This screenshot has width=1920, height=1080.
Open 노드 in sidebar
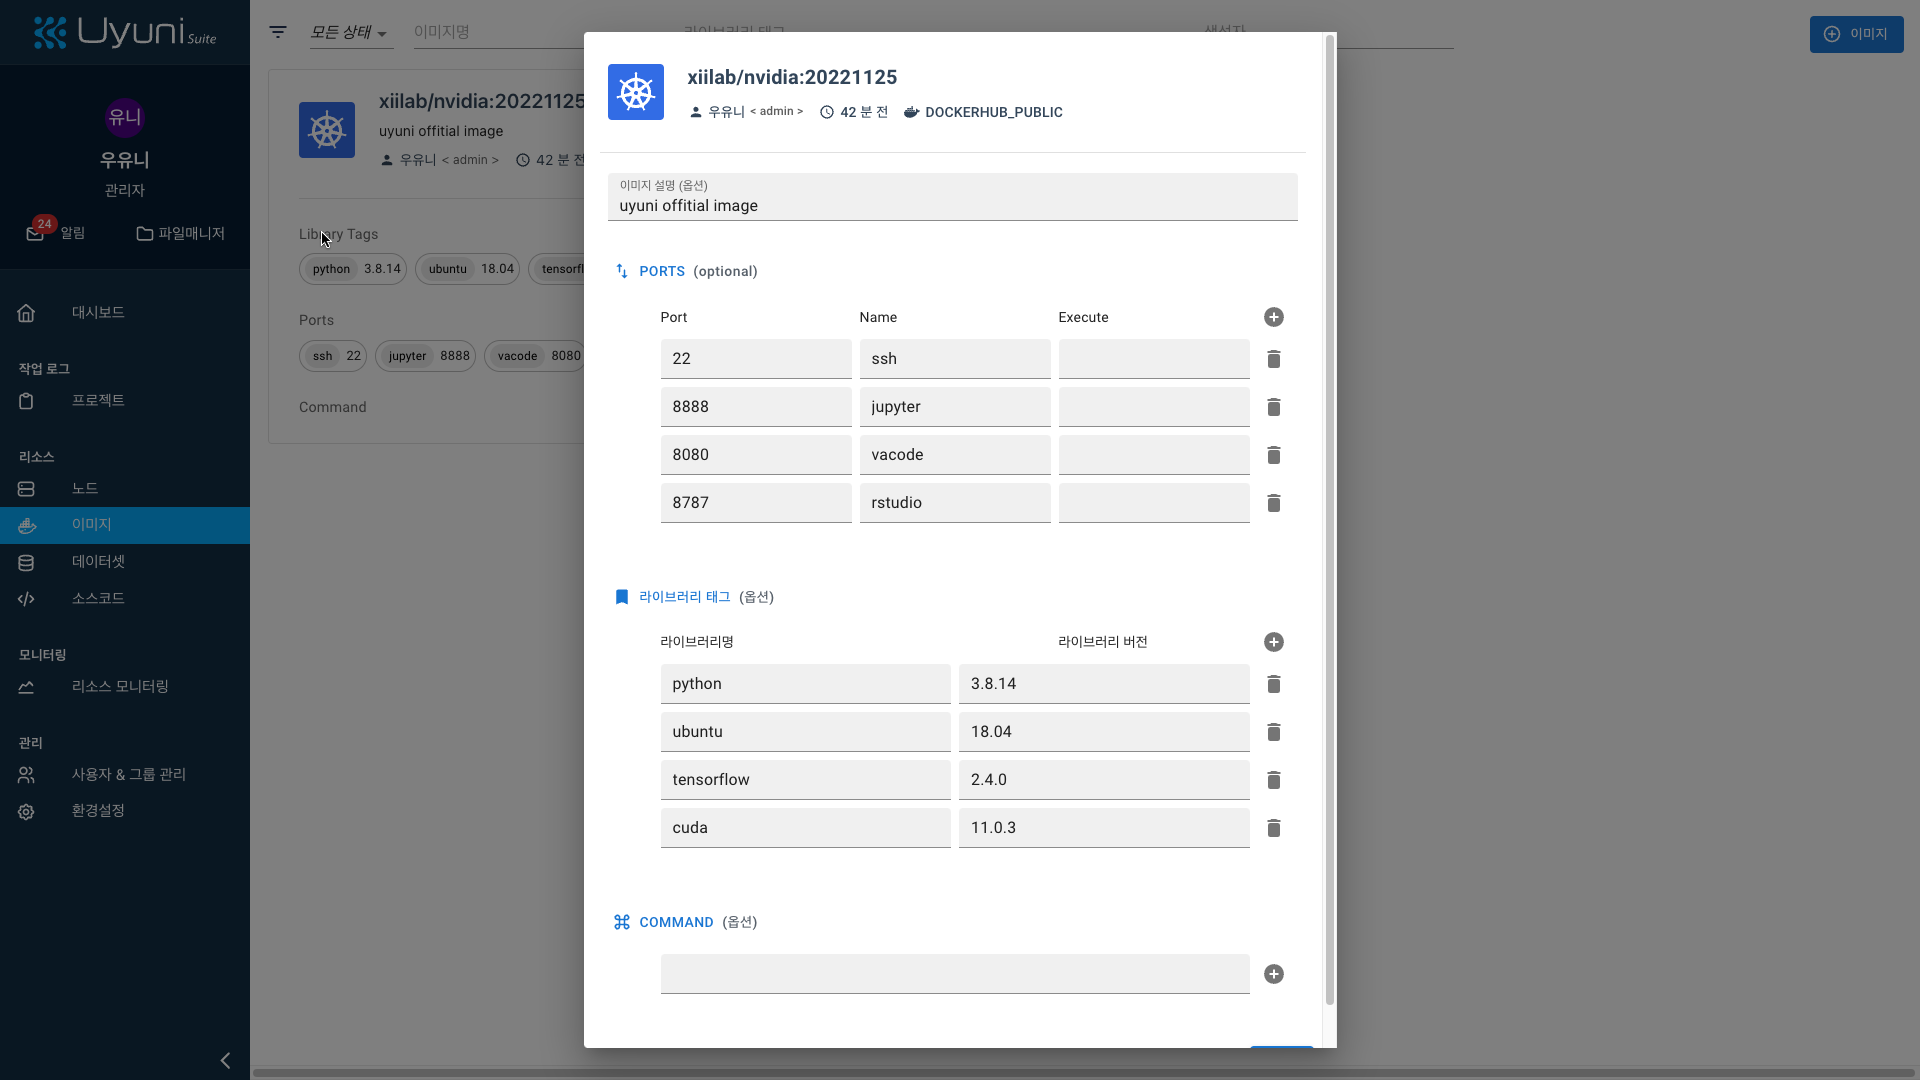pos(125,489)
